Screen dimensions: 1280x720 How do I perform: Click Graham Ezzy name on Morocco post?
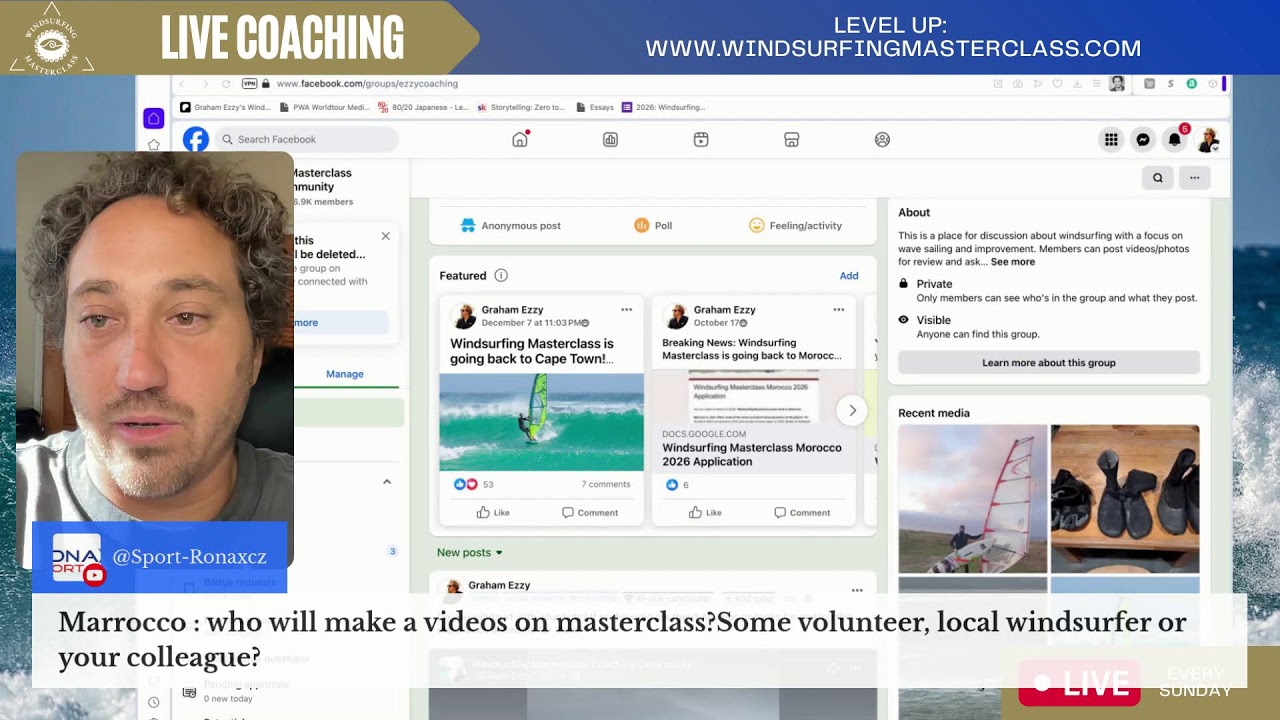click(x=725, y=310)
